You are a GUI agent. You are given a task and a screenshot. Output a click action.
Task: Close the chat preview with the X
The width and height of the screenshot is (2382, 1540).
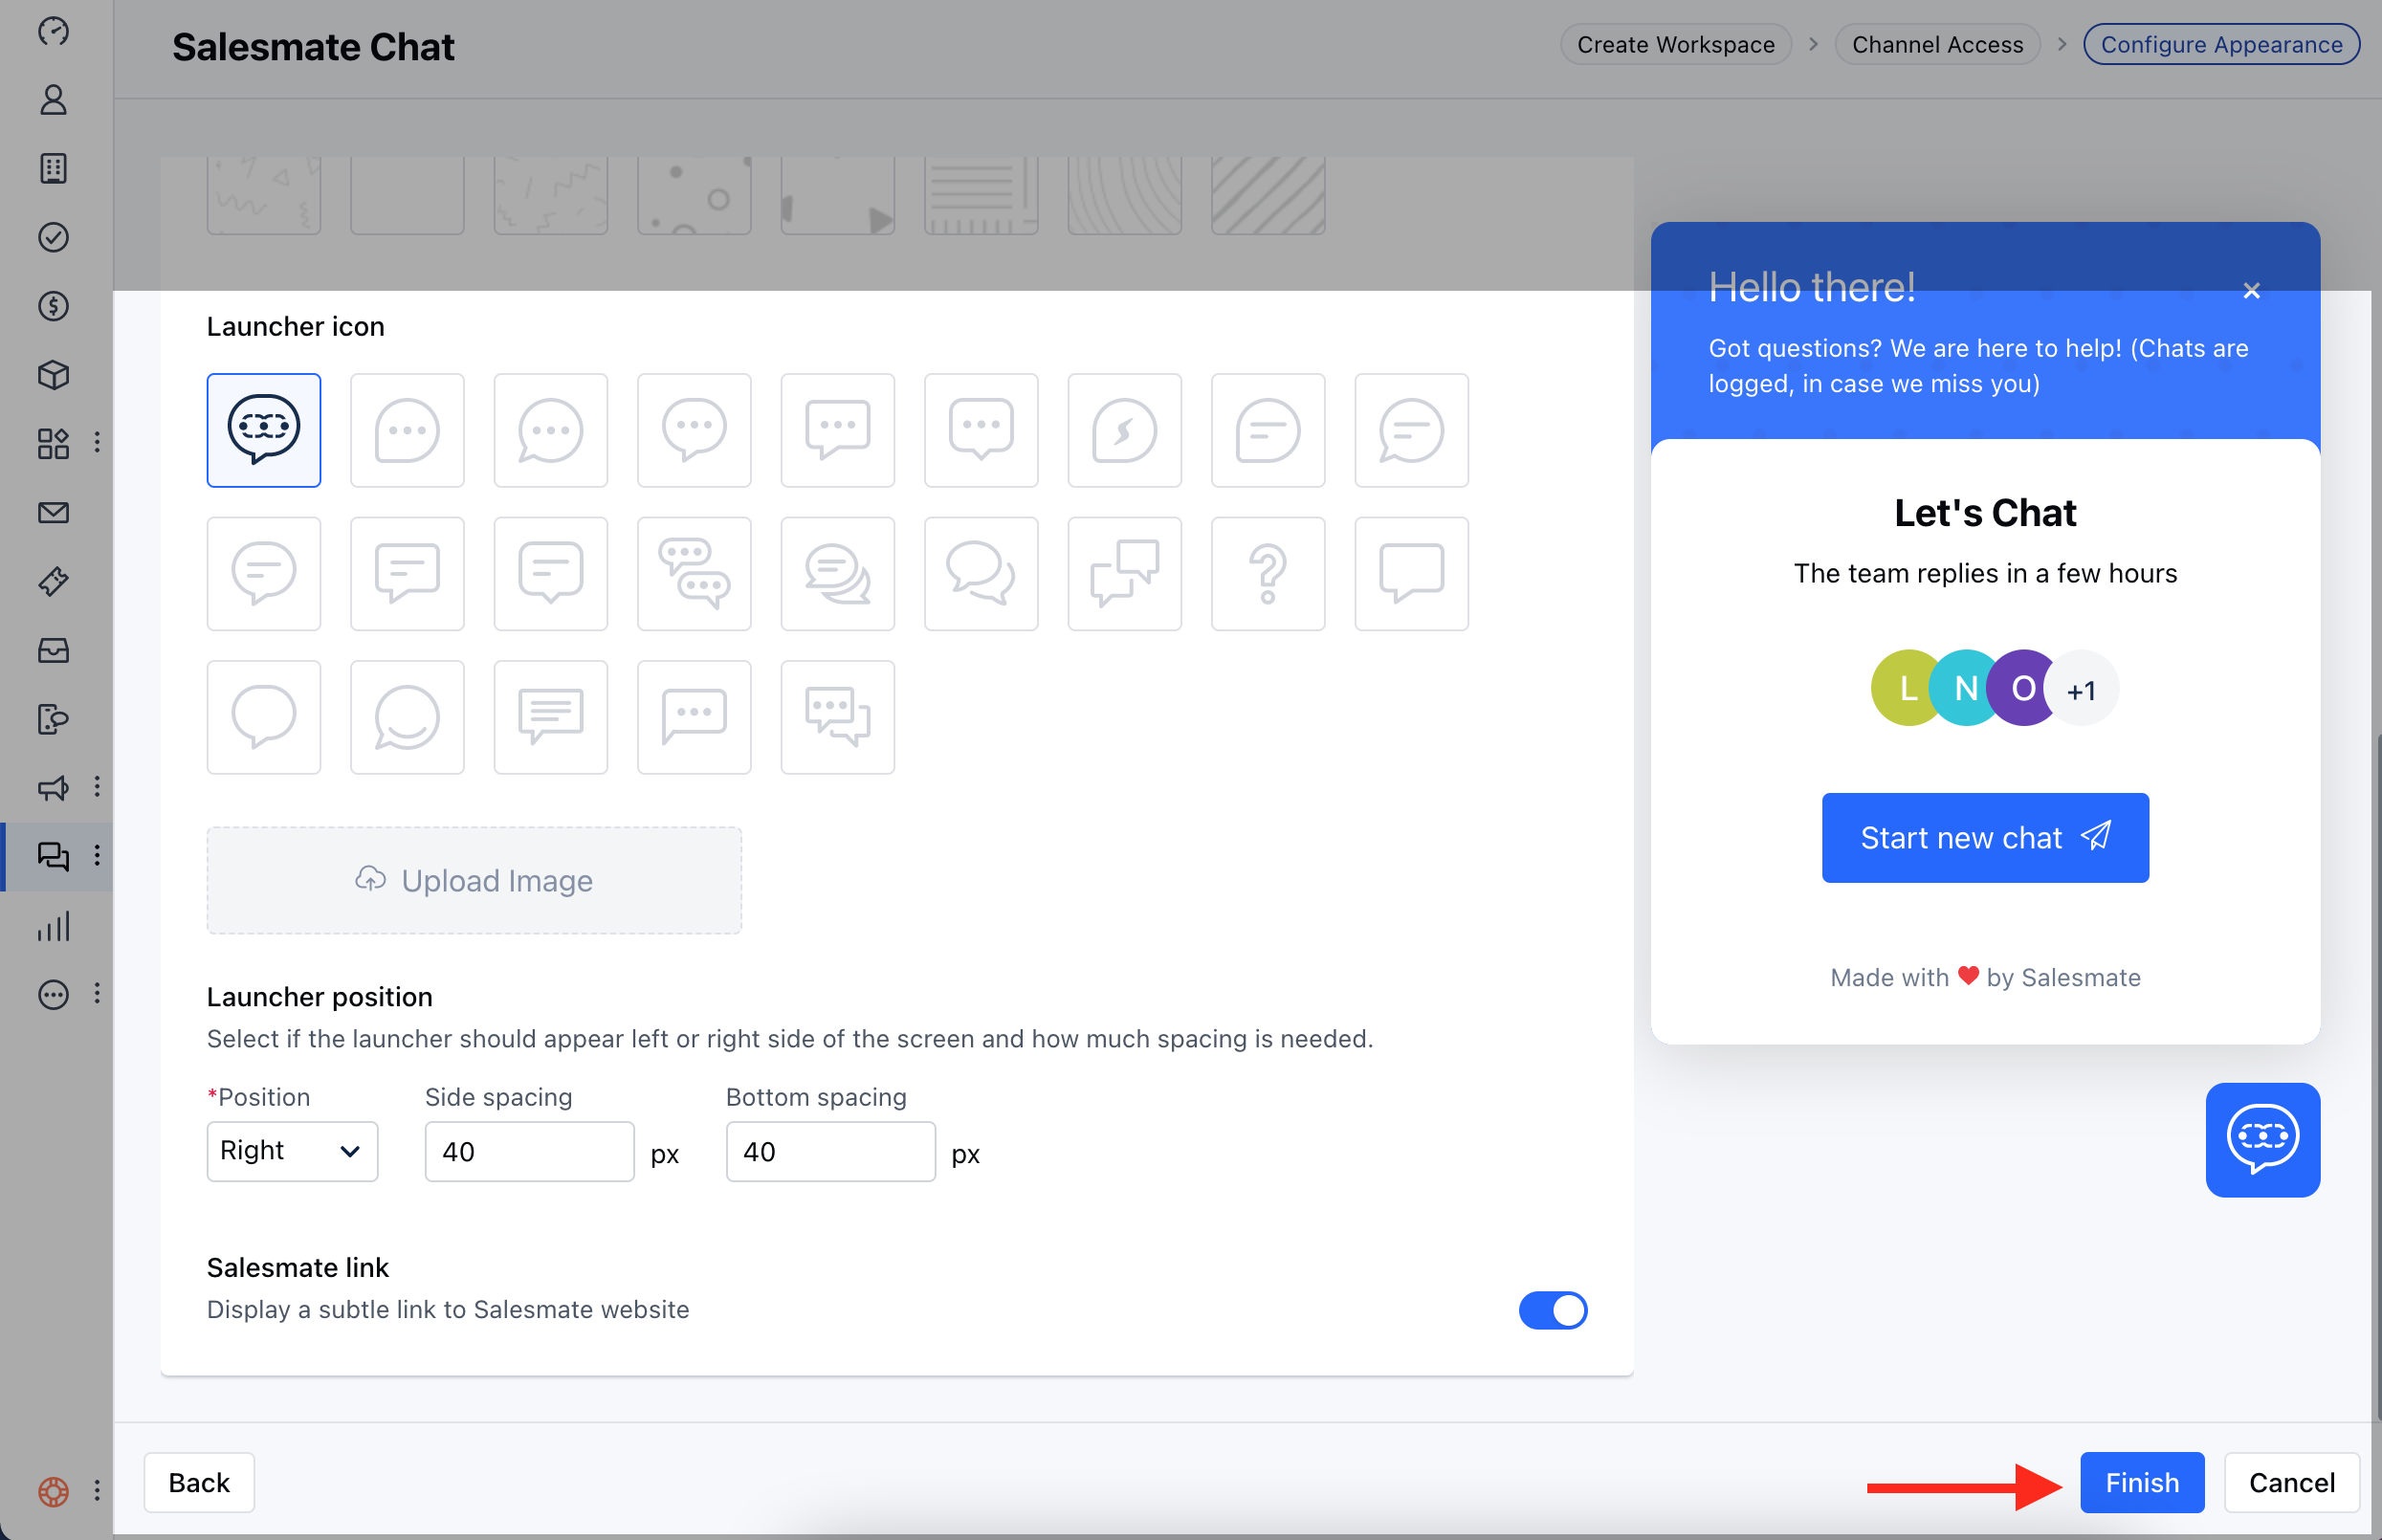(x=2251, y=291)
